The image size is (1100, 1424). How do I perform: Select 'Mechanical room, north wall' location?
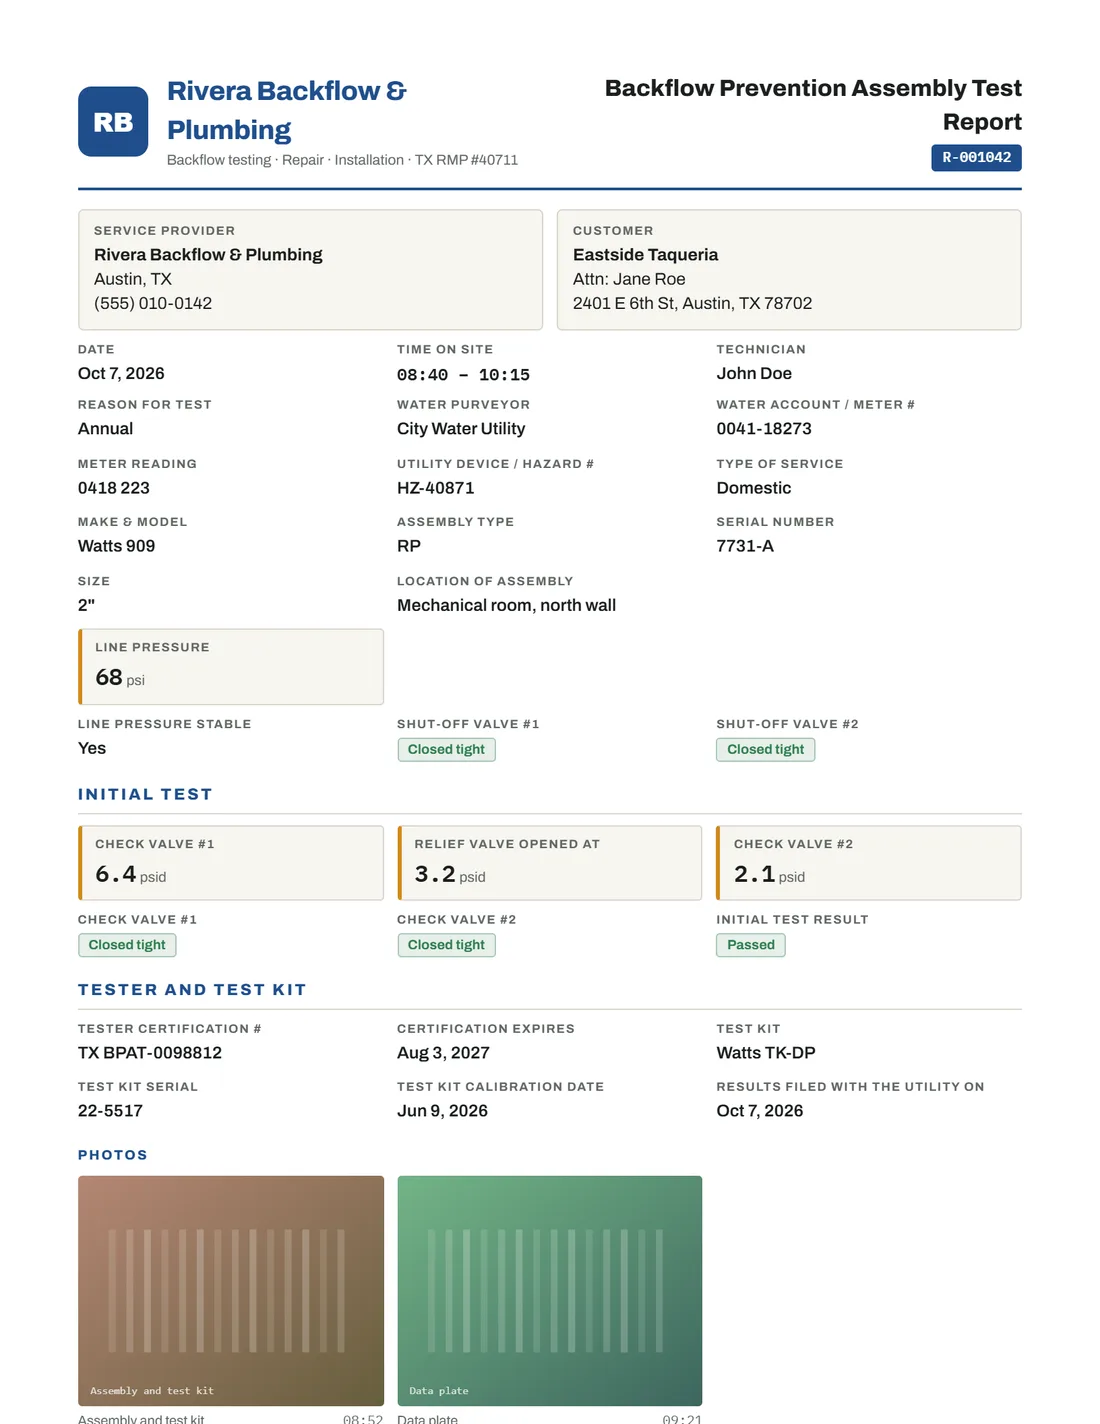click(506, 605)
